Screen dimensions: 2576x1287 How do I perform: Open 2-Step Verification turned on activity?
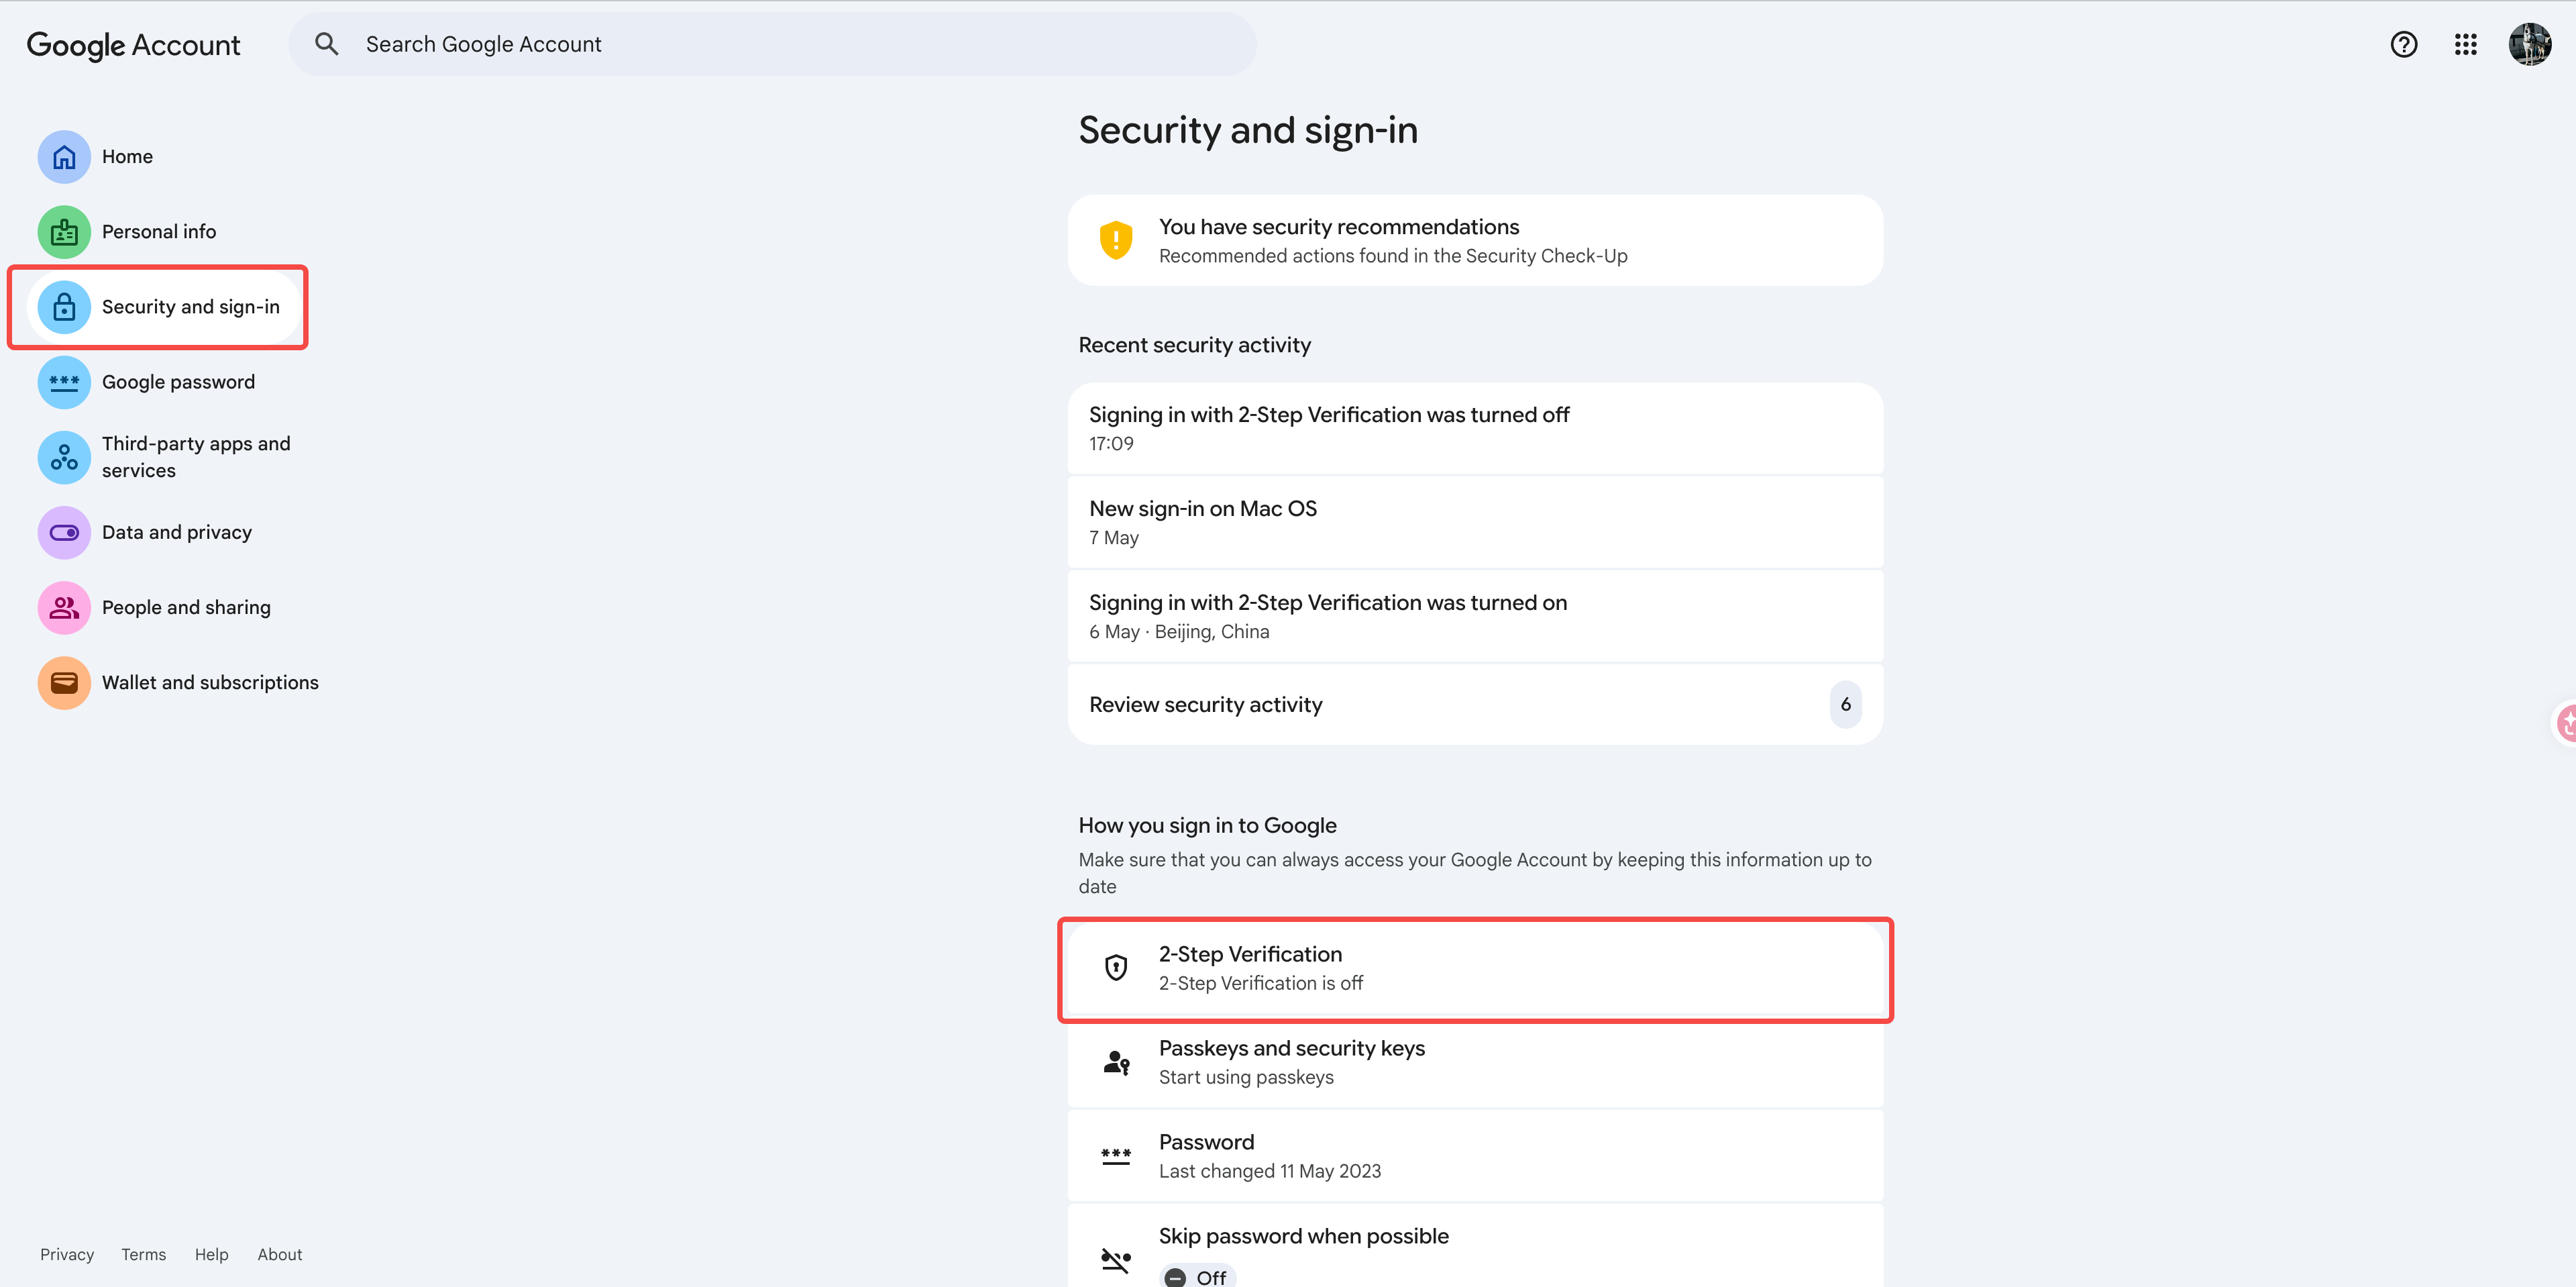(x=1475, y=616)
